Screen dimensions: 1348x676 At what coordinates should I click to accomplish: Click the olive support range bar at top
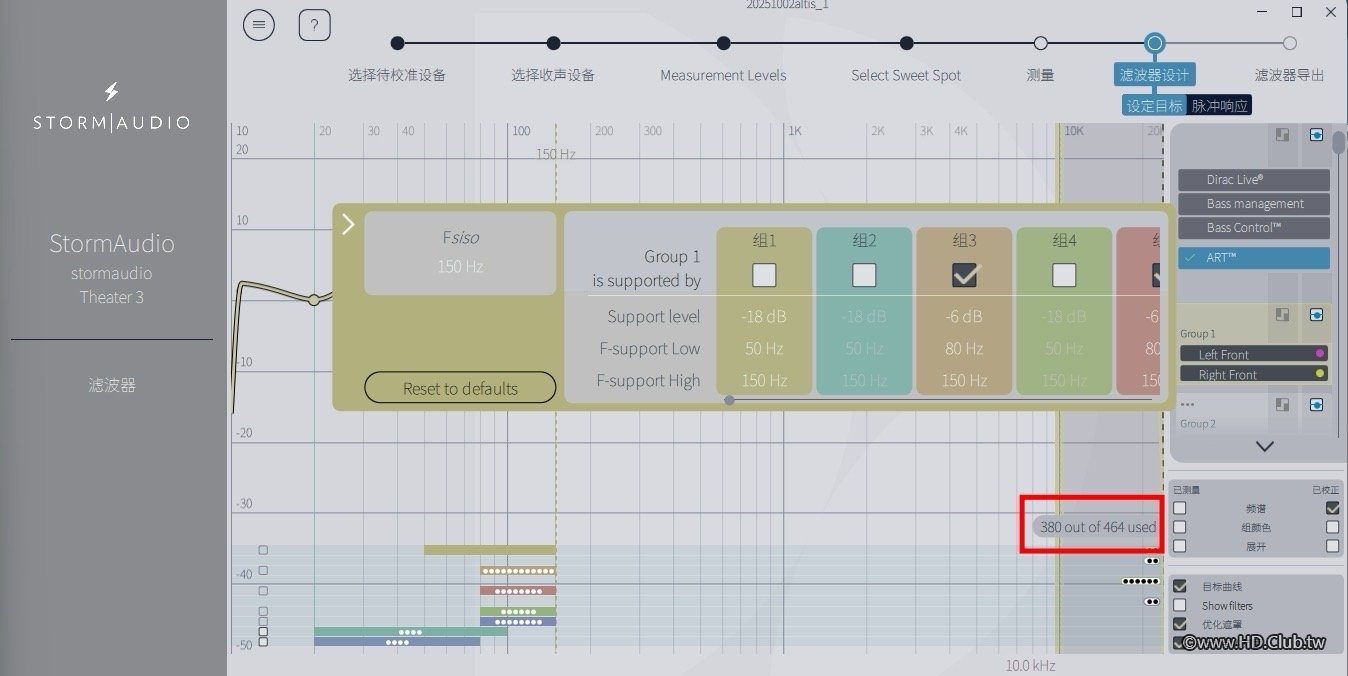click(490, 550)
